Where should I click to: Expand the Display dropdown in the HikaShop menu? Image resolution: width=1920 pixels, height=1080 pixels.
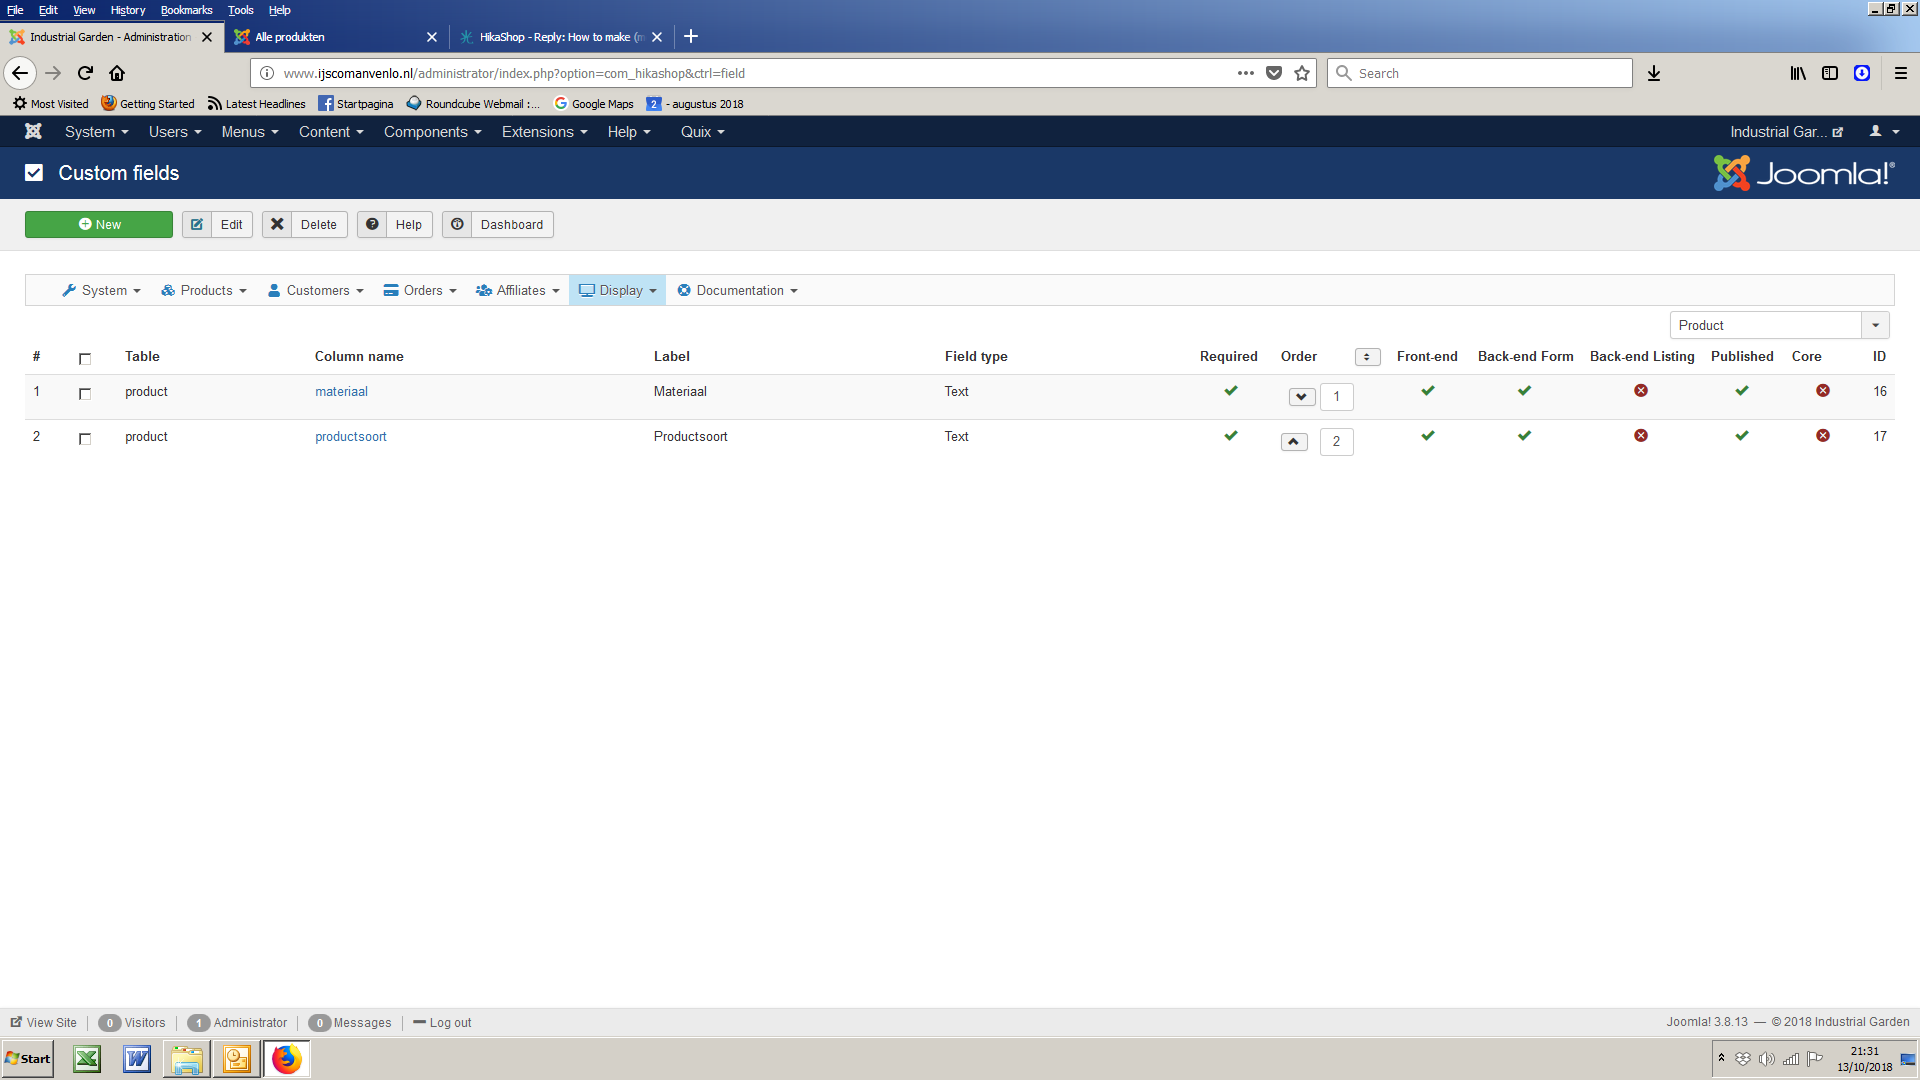617,291
